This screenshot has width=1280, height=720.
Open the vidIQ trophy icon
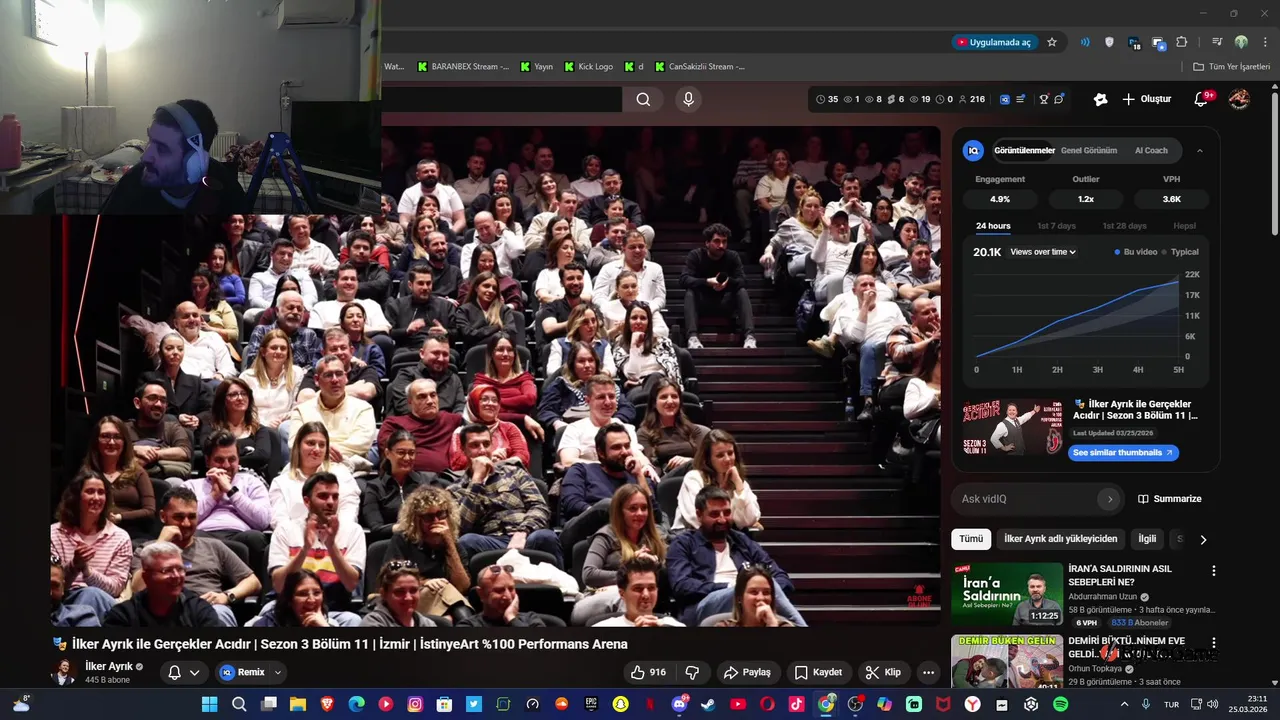point(1044,99)
